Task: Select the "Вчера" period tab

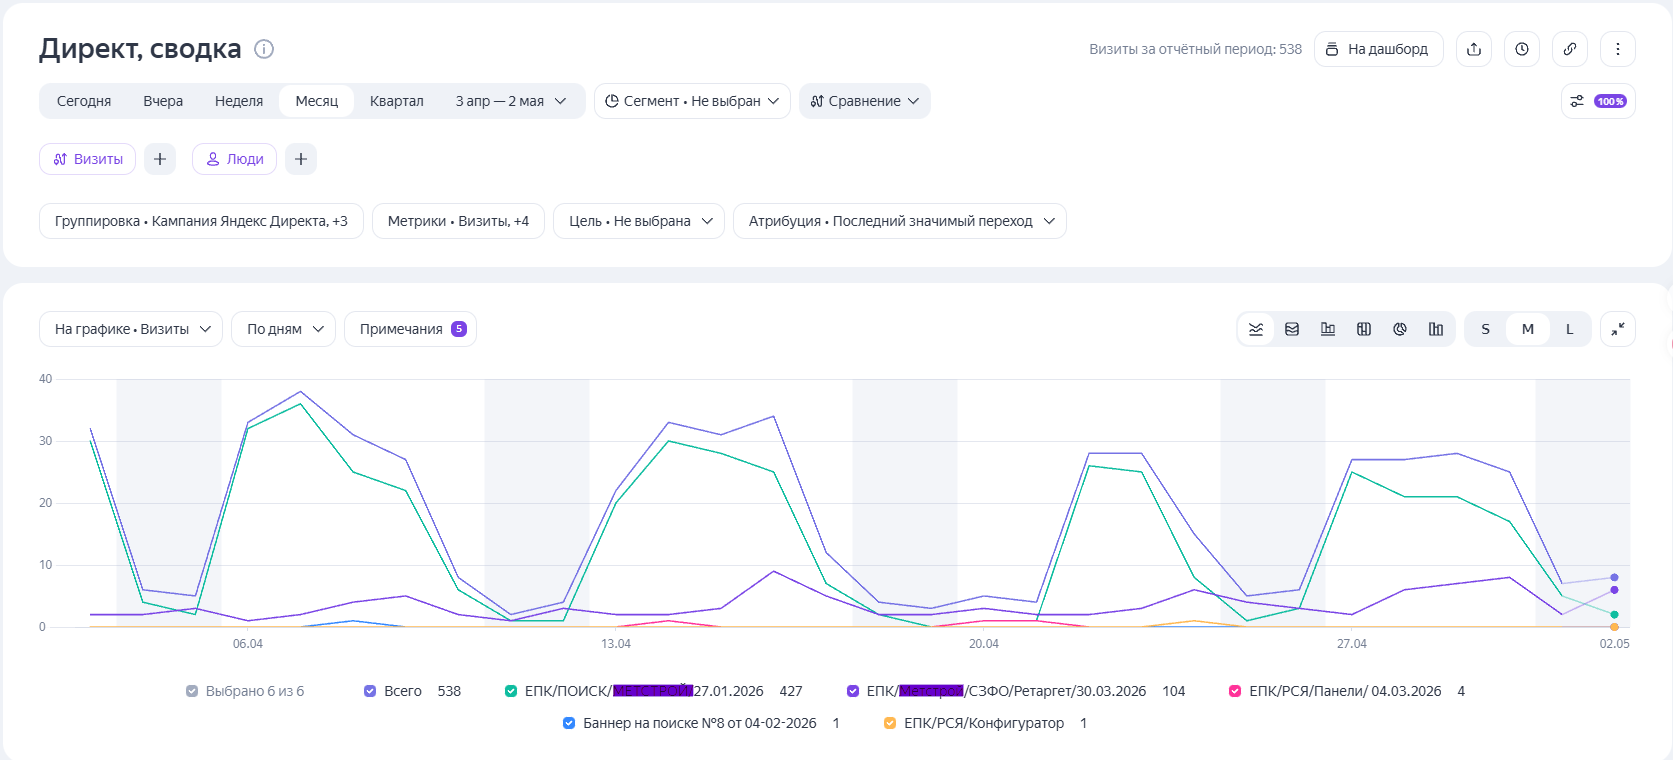Action: click(163, 101)
